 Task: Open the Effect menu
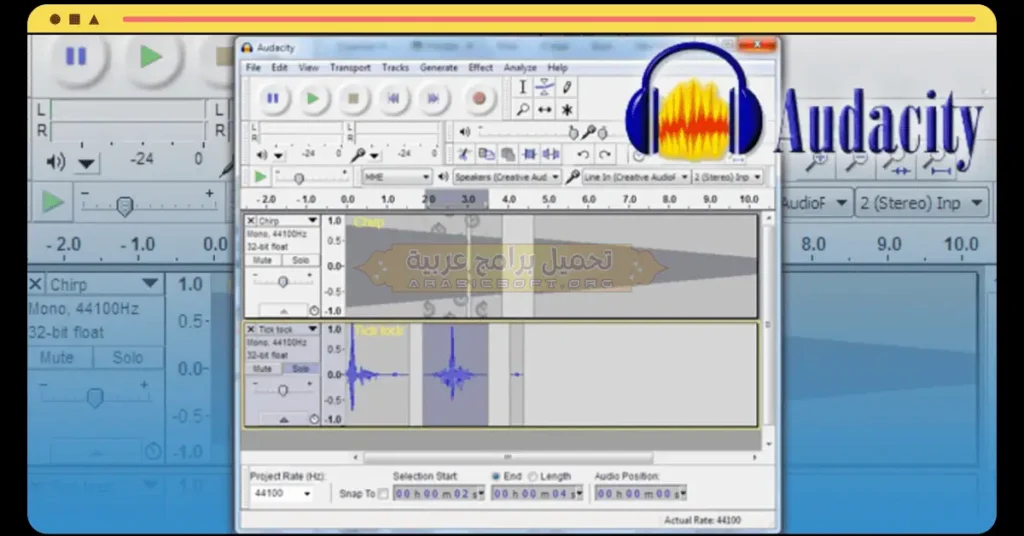pos(481,67)
